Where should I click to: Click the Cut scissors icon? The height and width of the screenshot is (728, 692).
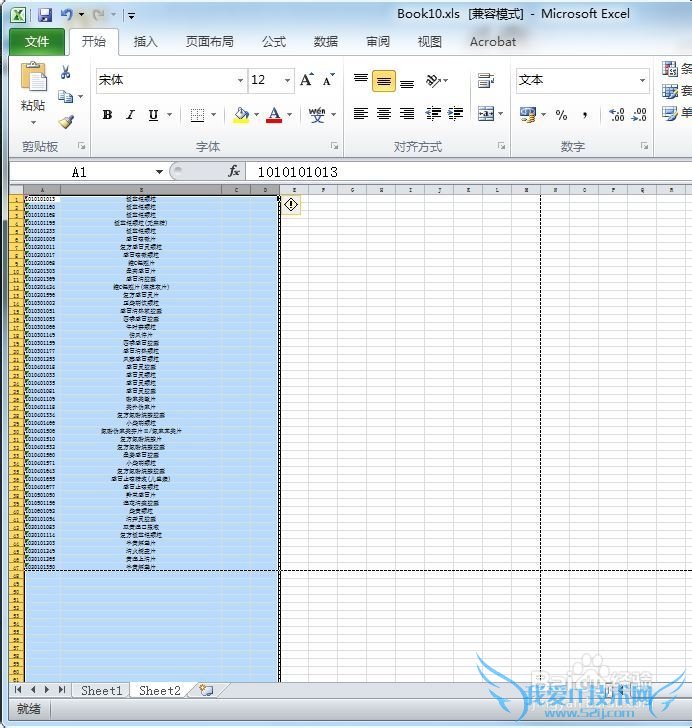[x=65, y=72]
